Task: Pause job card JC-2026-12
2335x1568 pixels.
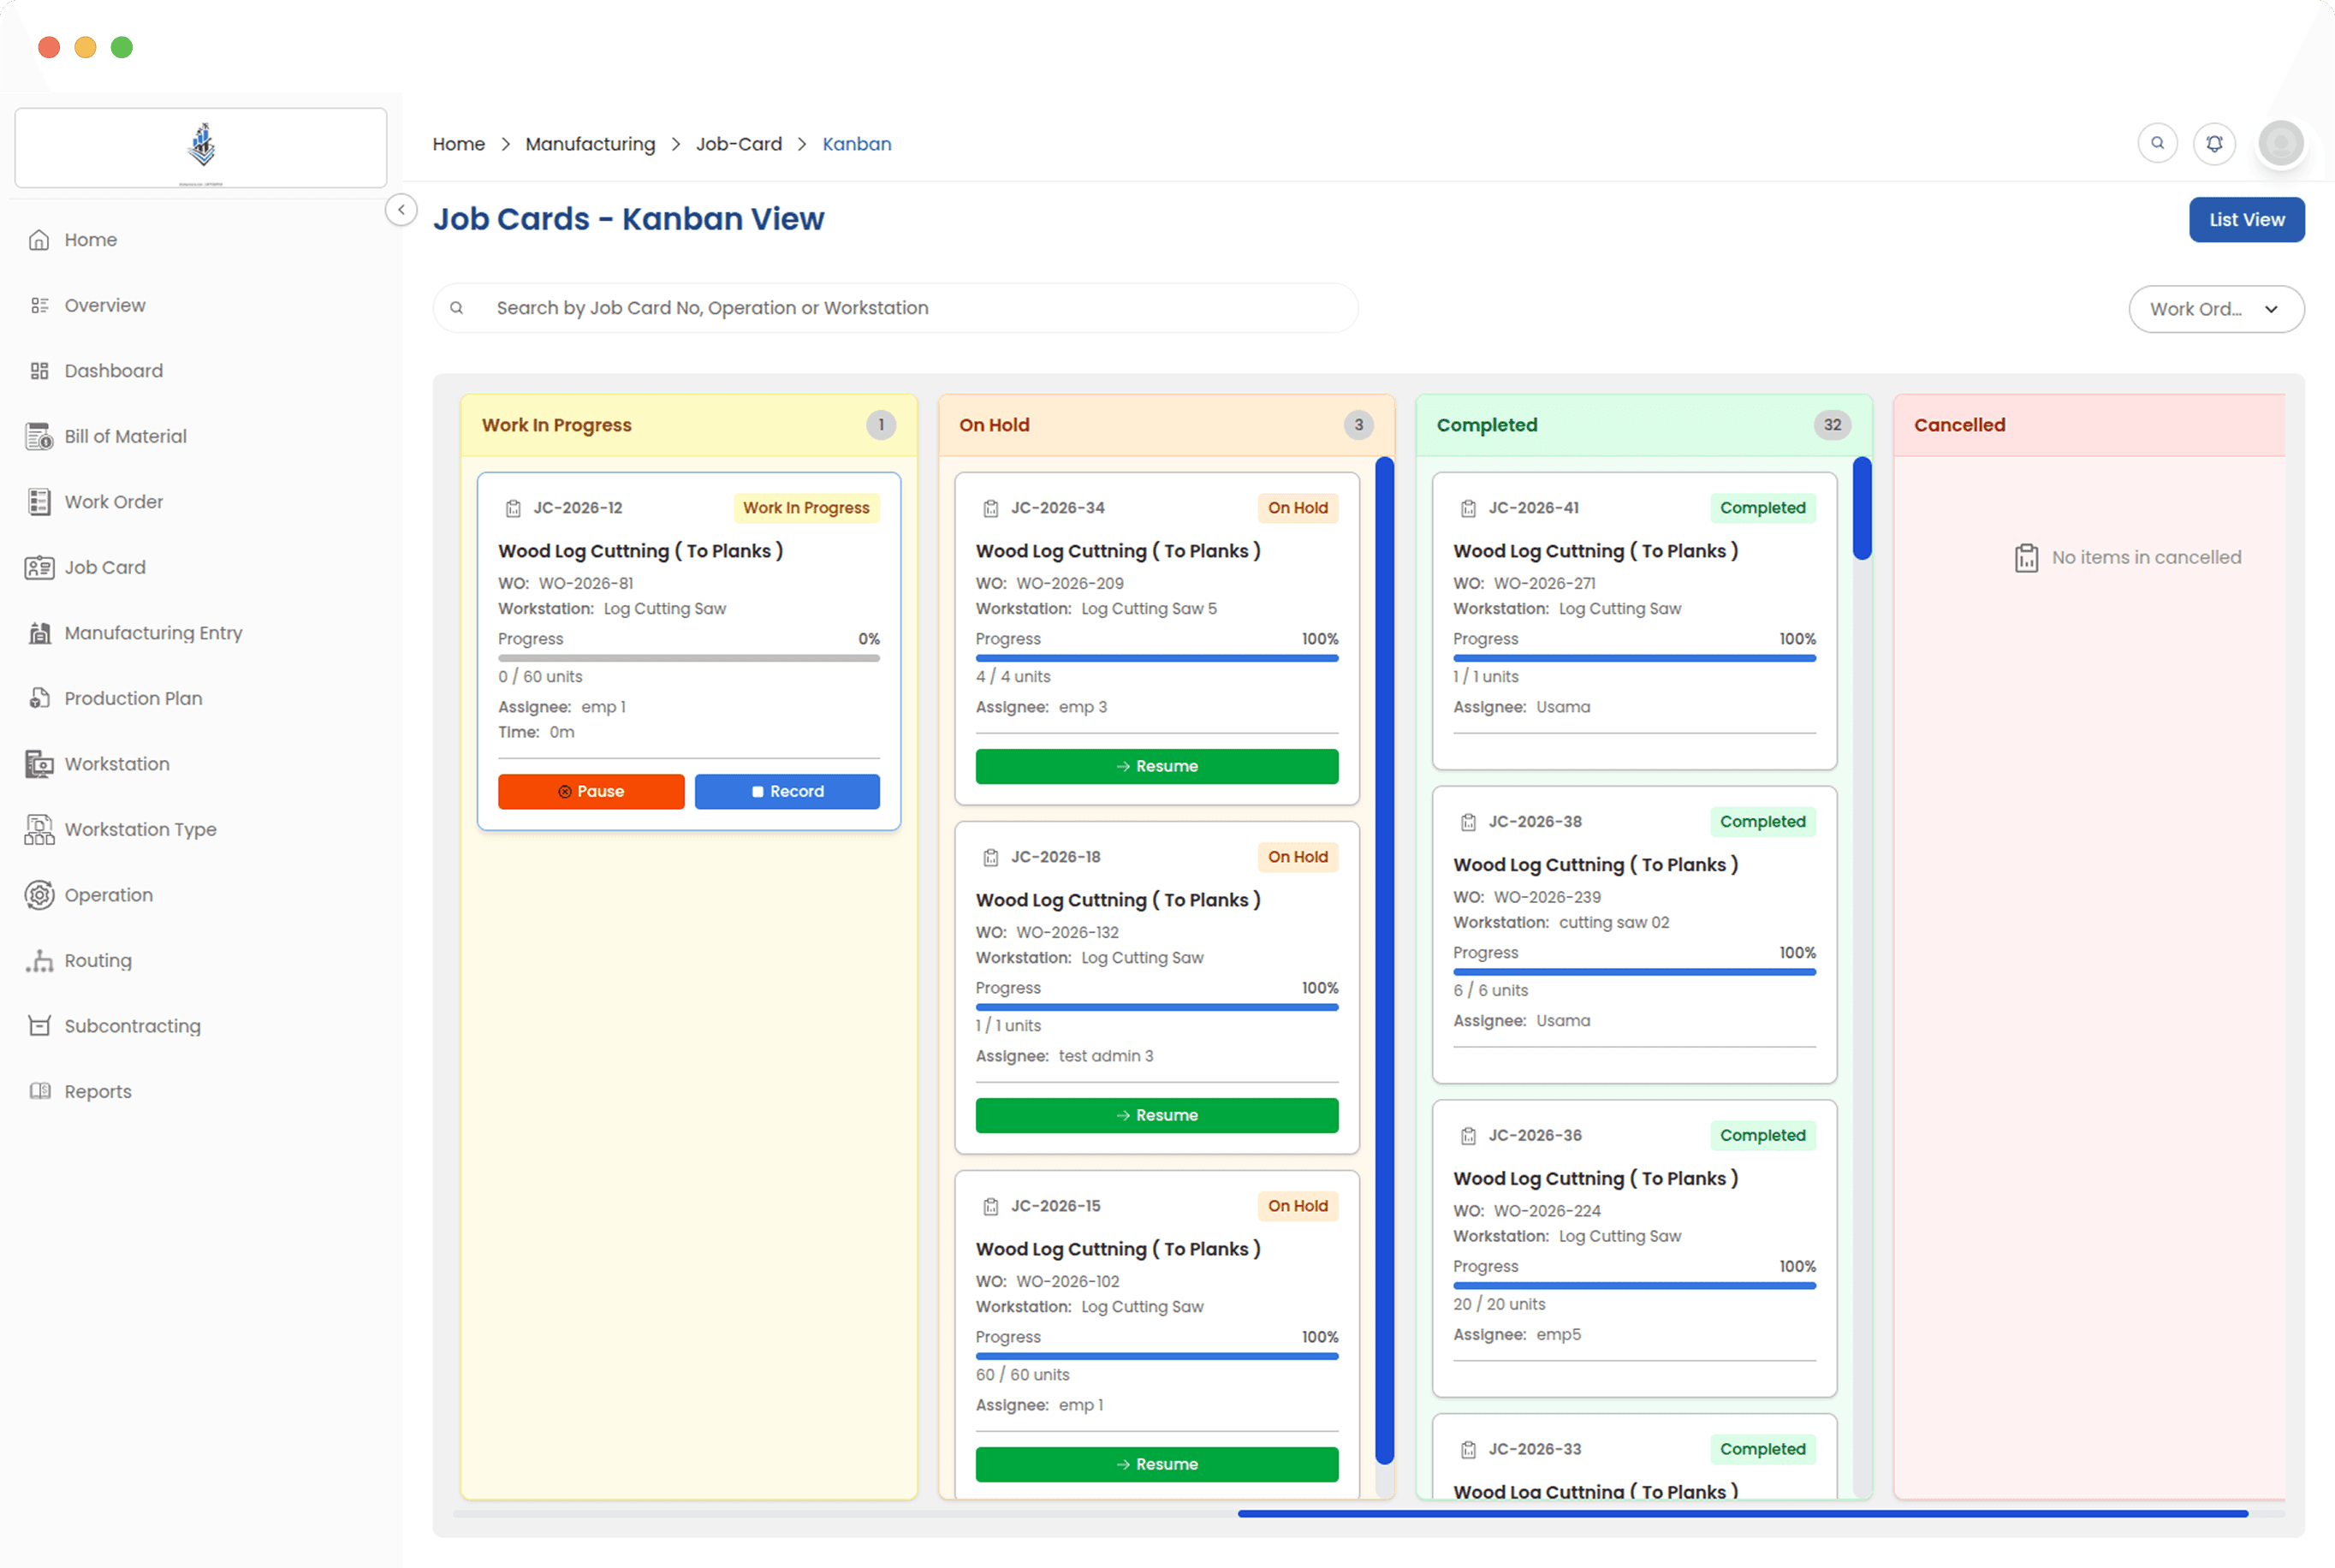Action: click(x=591, y=791)
